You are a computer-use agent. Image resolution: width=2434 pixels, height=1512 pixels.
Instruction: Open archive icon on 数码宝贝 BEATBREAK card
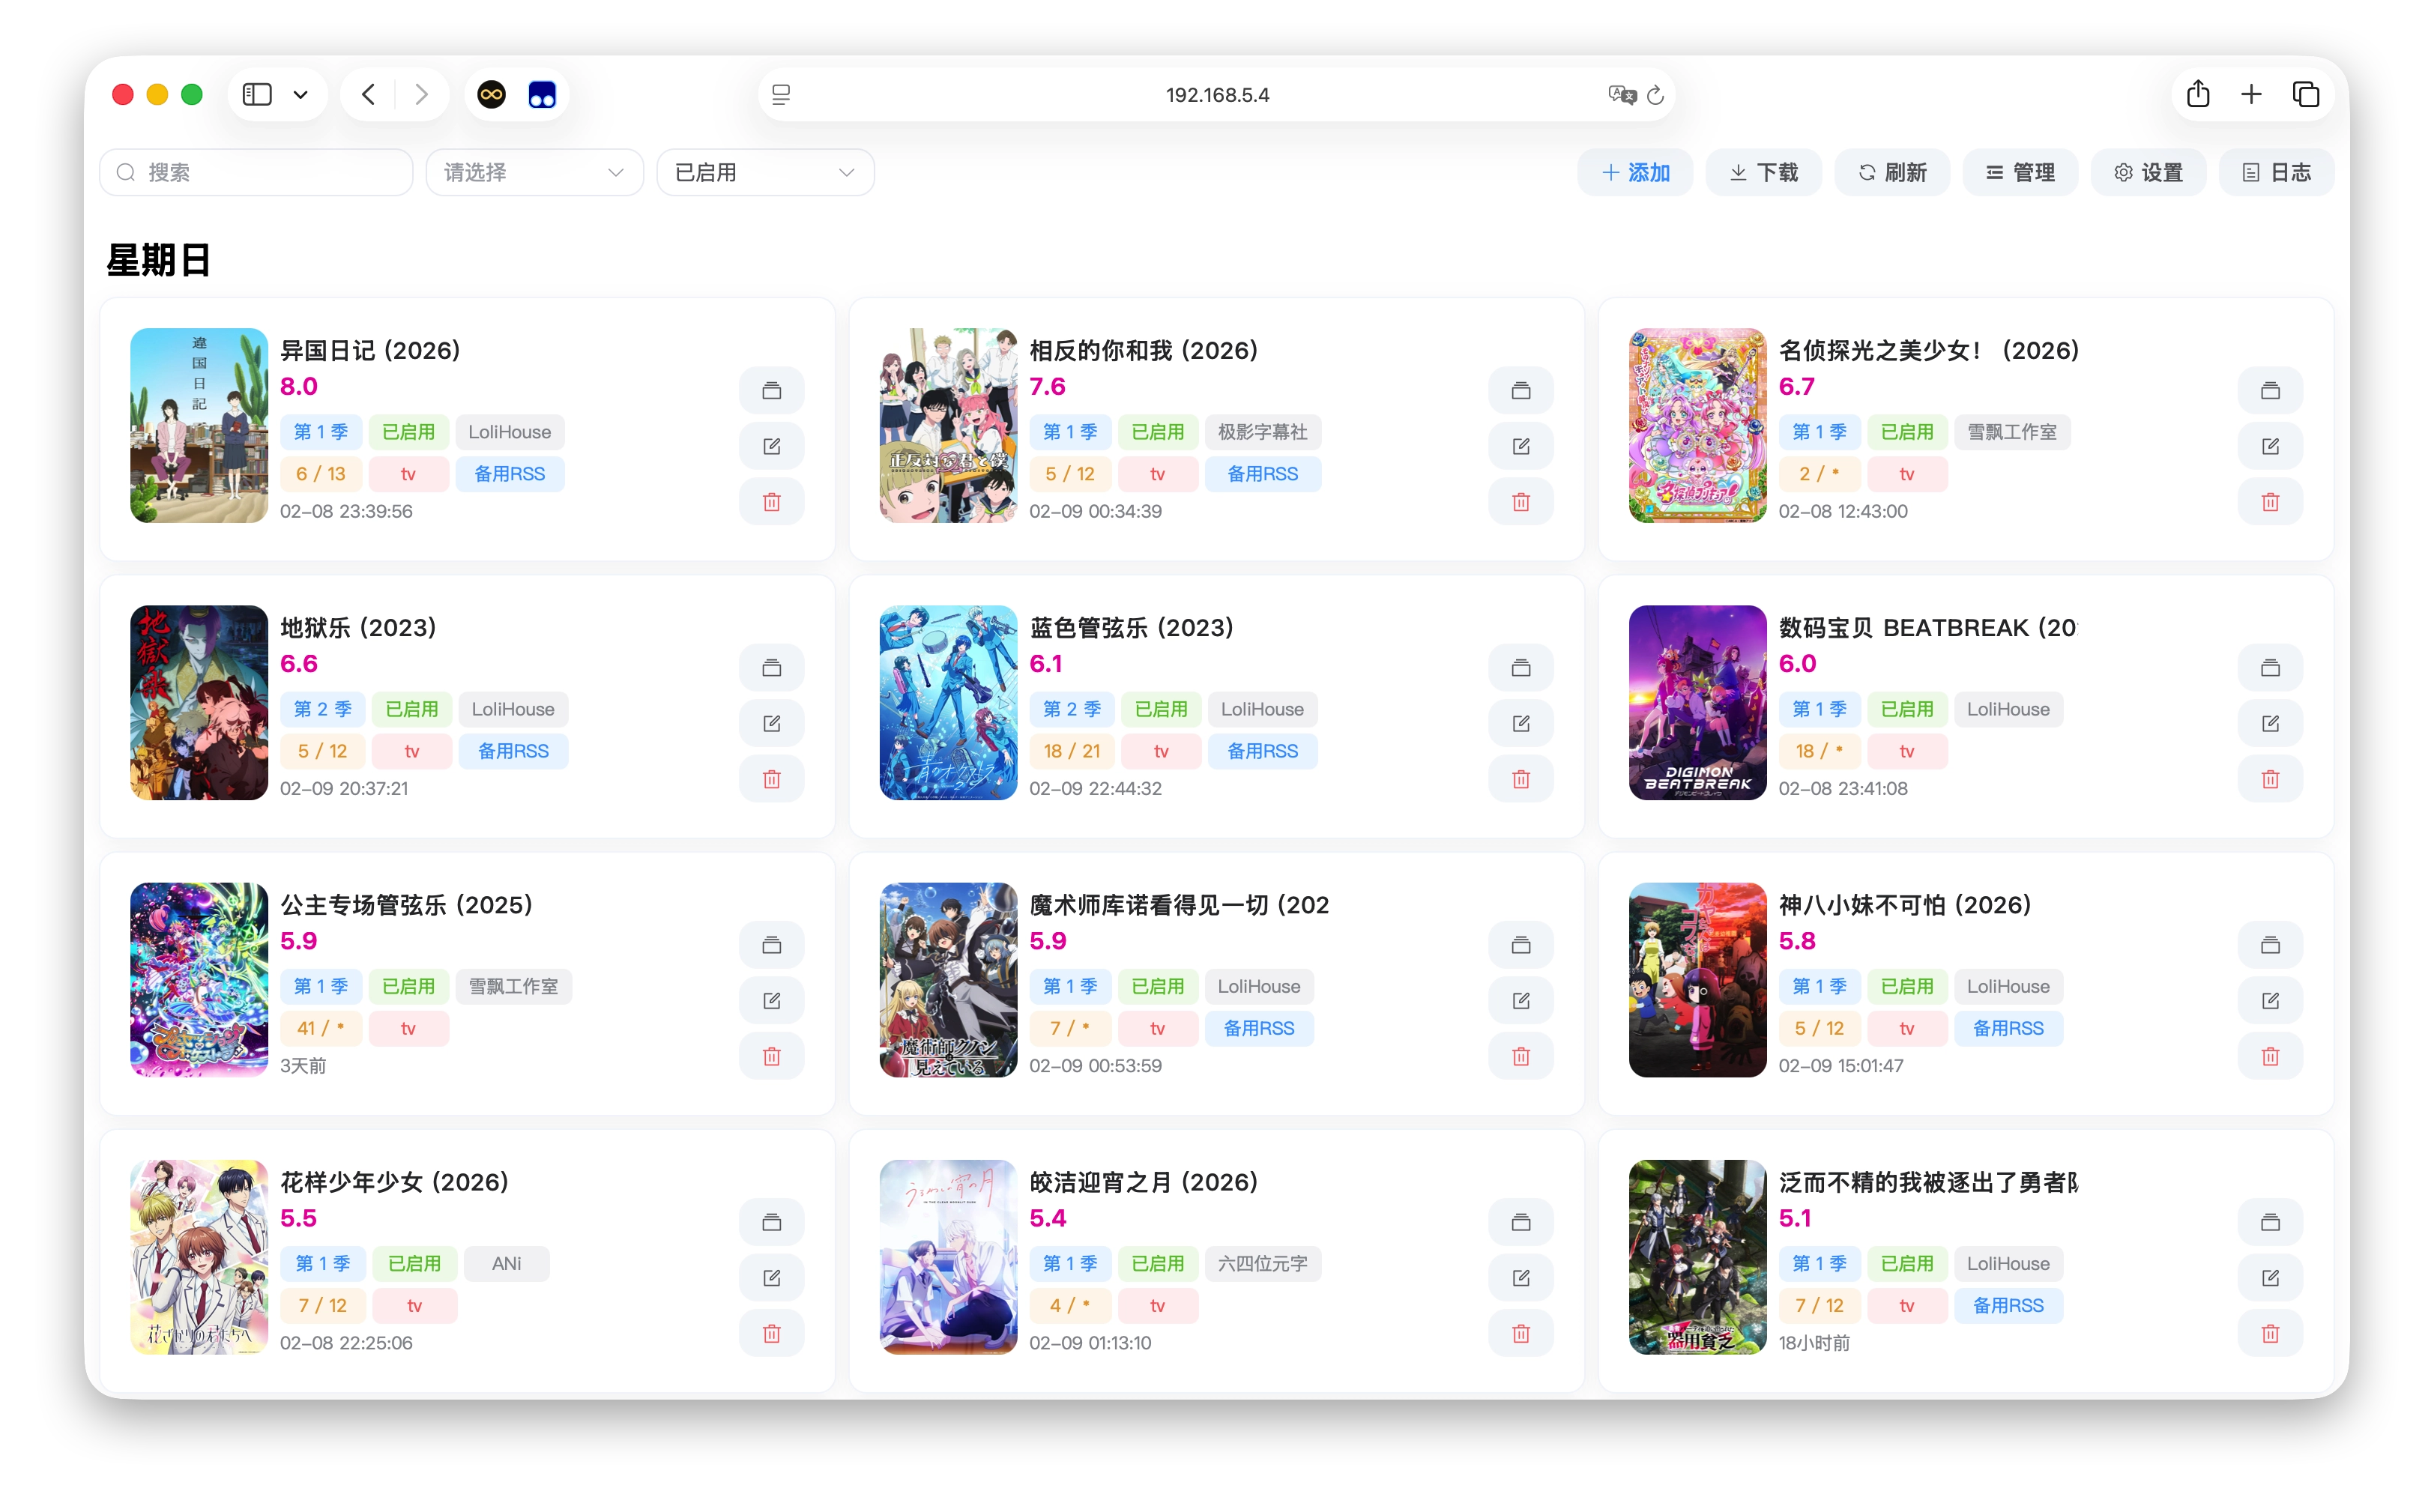[2270, 667]
